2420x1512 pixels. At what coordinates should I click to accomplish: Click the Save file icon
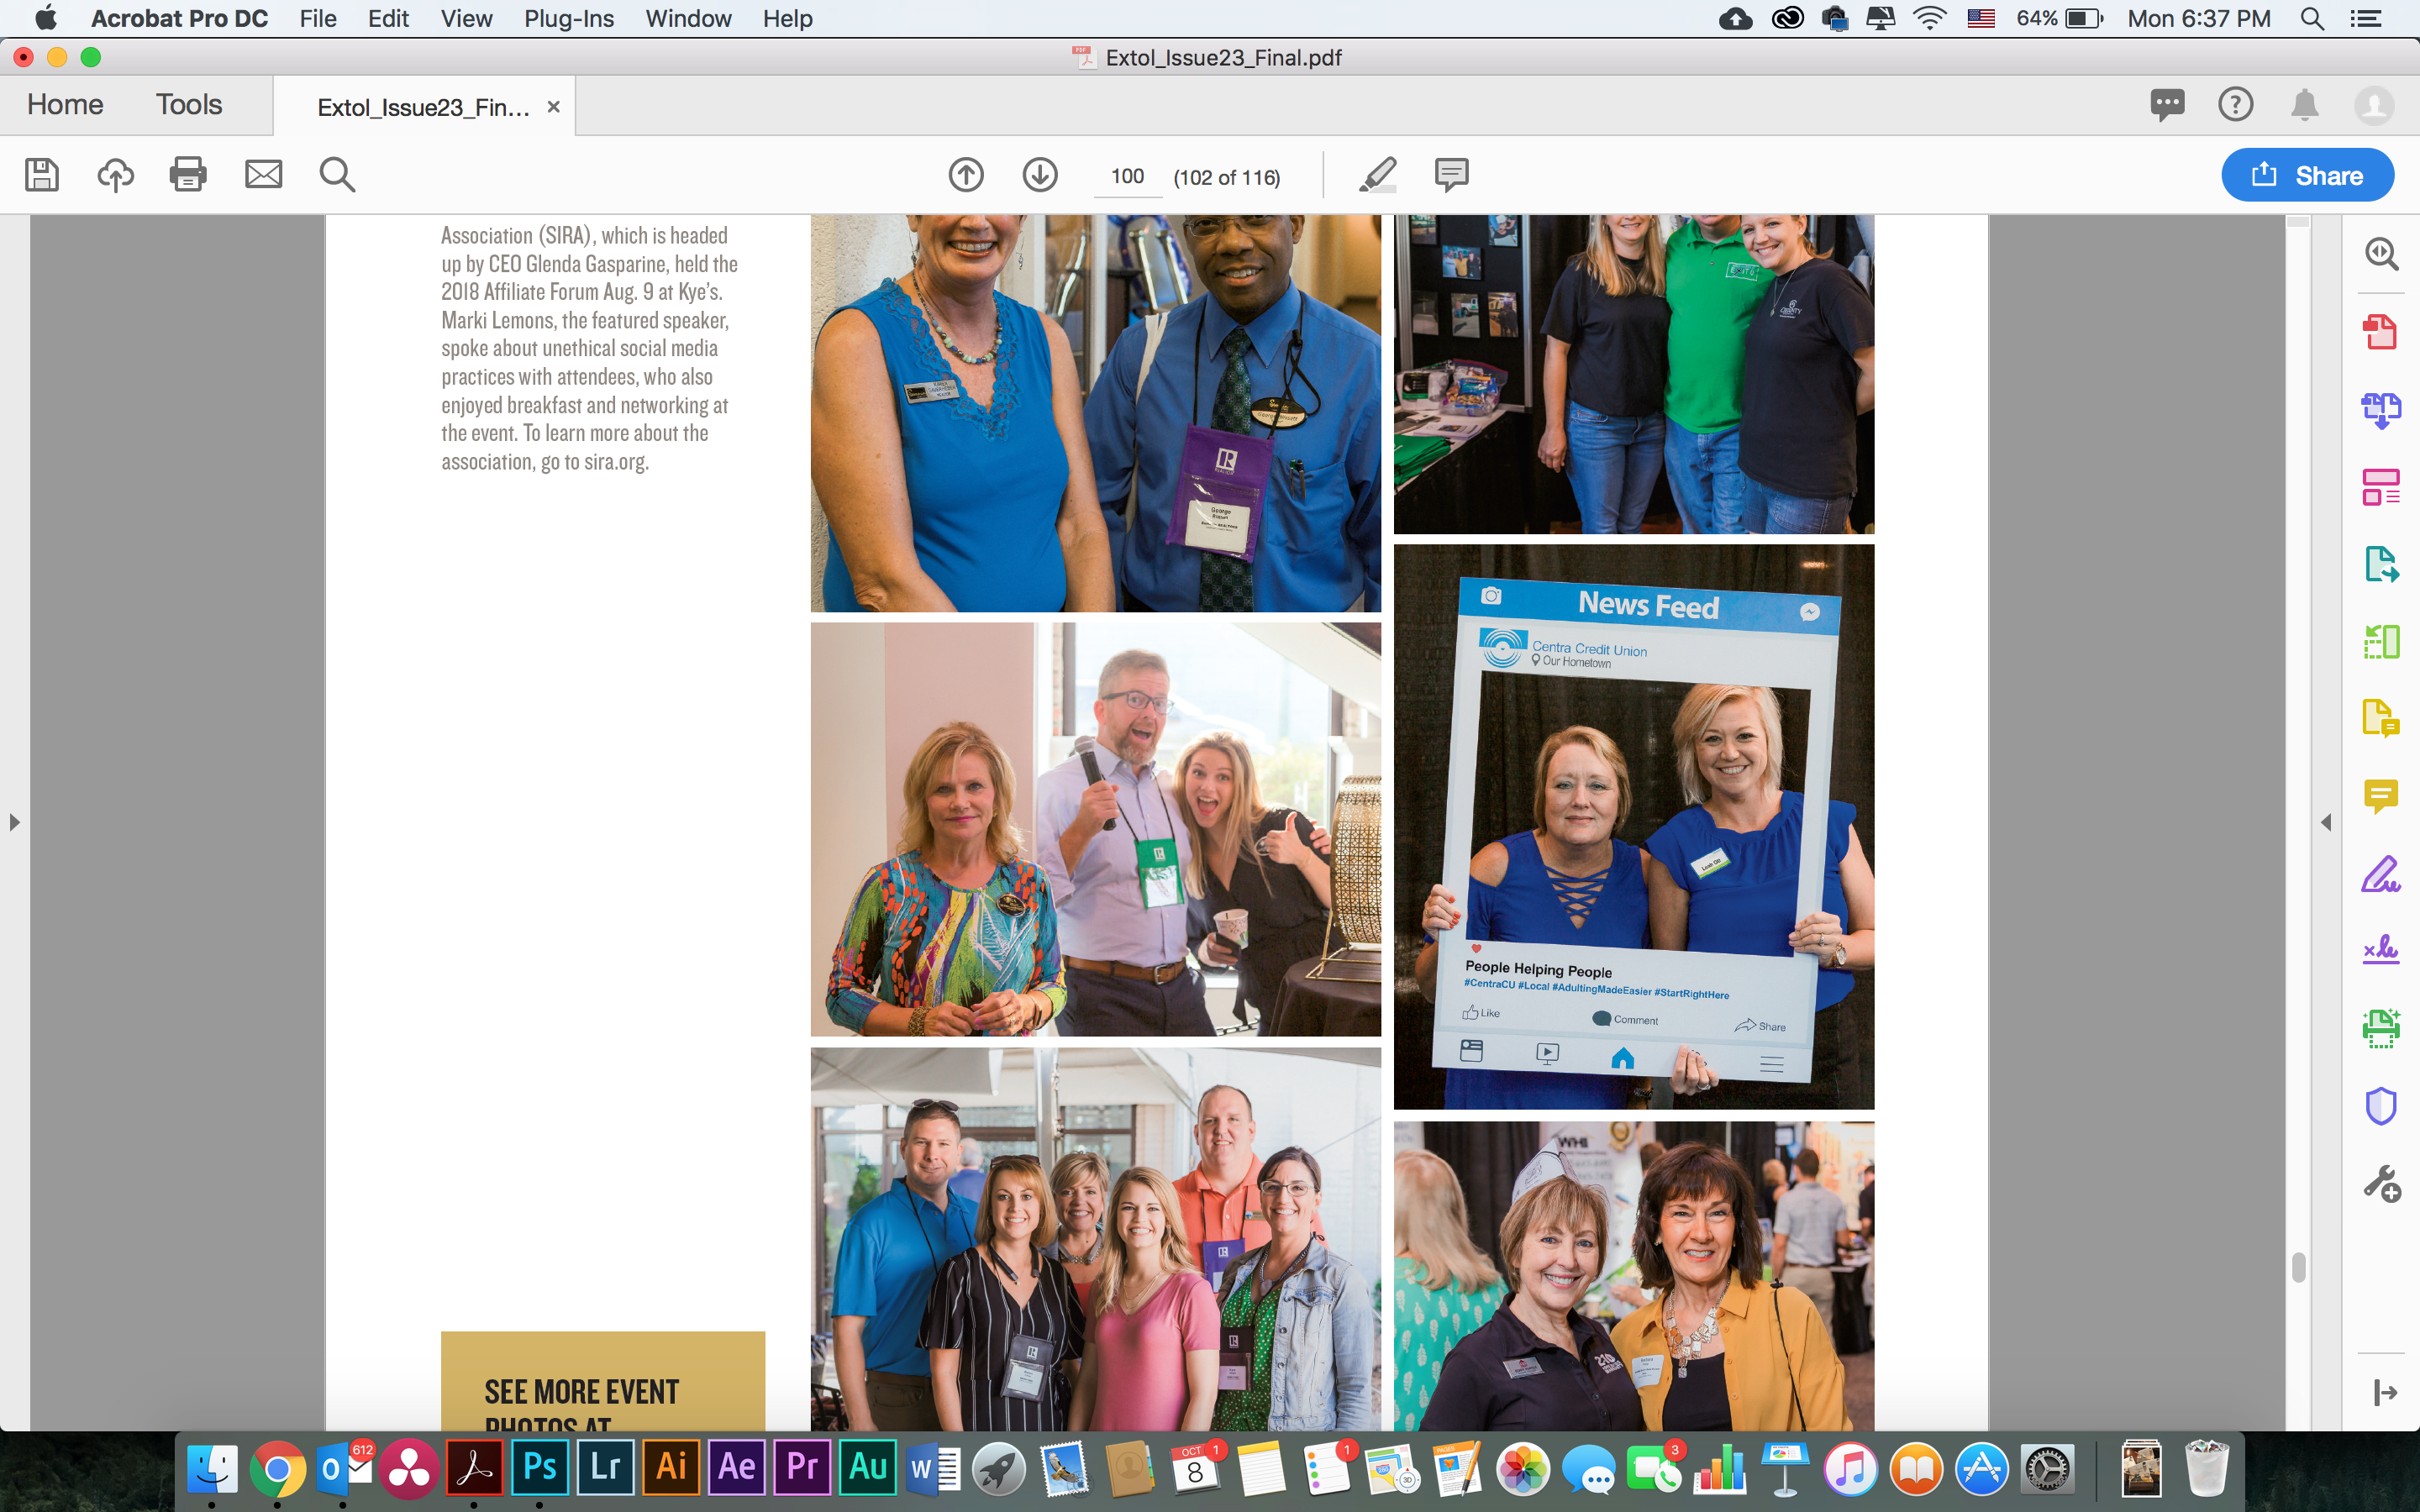41,175
